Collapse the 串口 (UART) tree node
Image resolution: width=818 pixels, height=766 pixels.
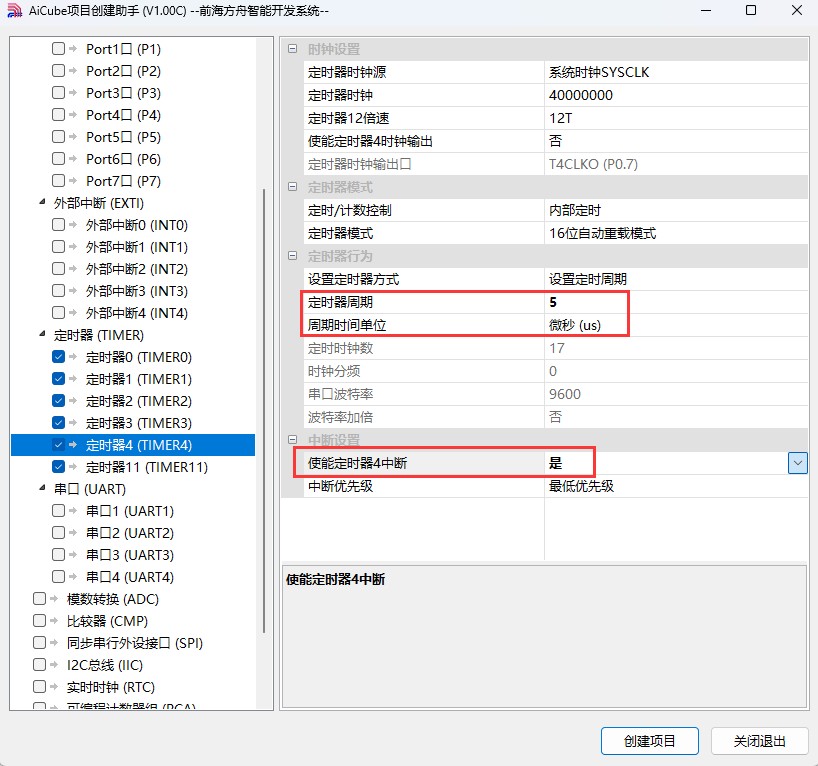coord(42,488)
